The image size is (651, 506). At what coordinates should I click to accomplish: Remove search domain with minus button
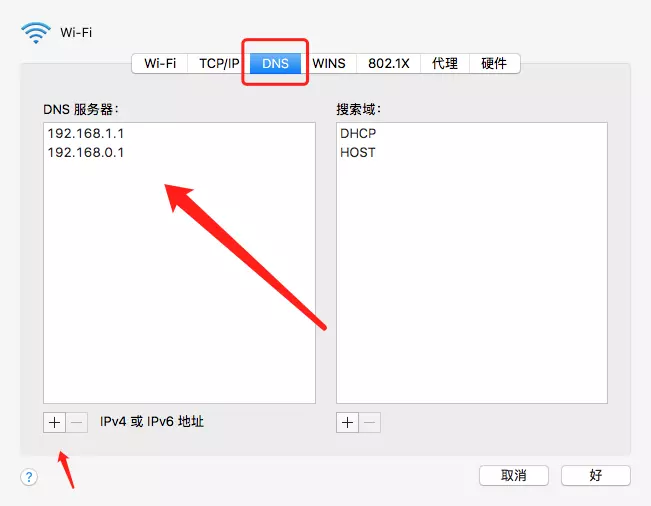coord(370,423)
